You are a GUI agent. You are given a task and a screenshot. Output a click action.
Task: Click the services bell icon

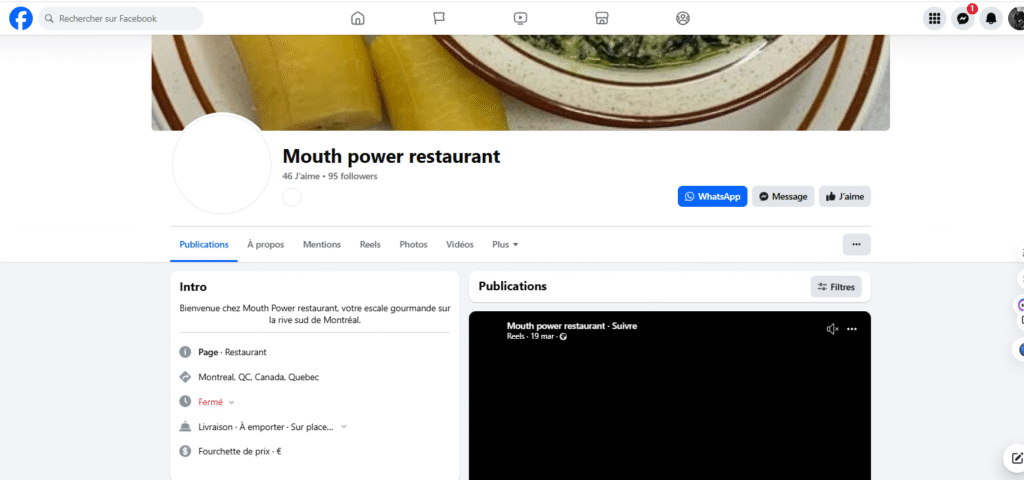click(x=185, y=426)
